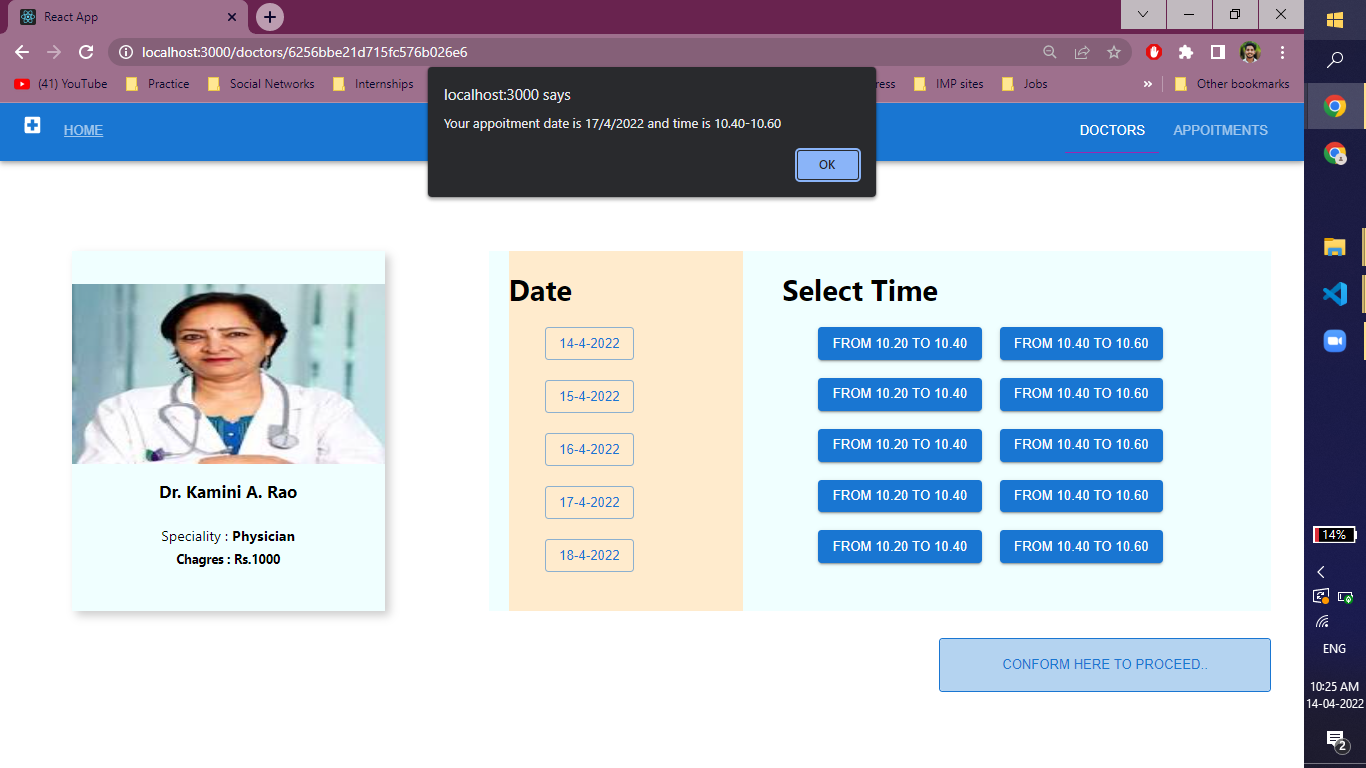Click the hospital plus icon in the navbar
The width and height of the screenshot is (1366, 768).
point(31,126)
